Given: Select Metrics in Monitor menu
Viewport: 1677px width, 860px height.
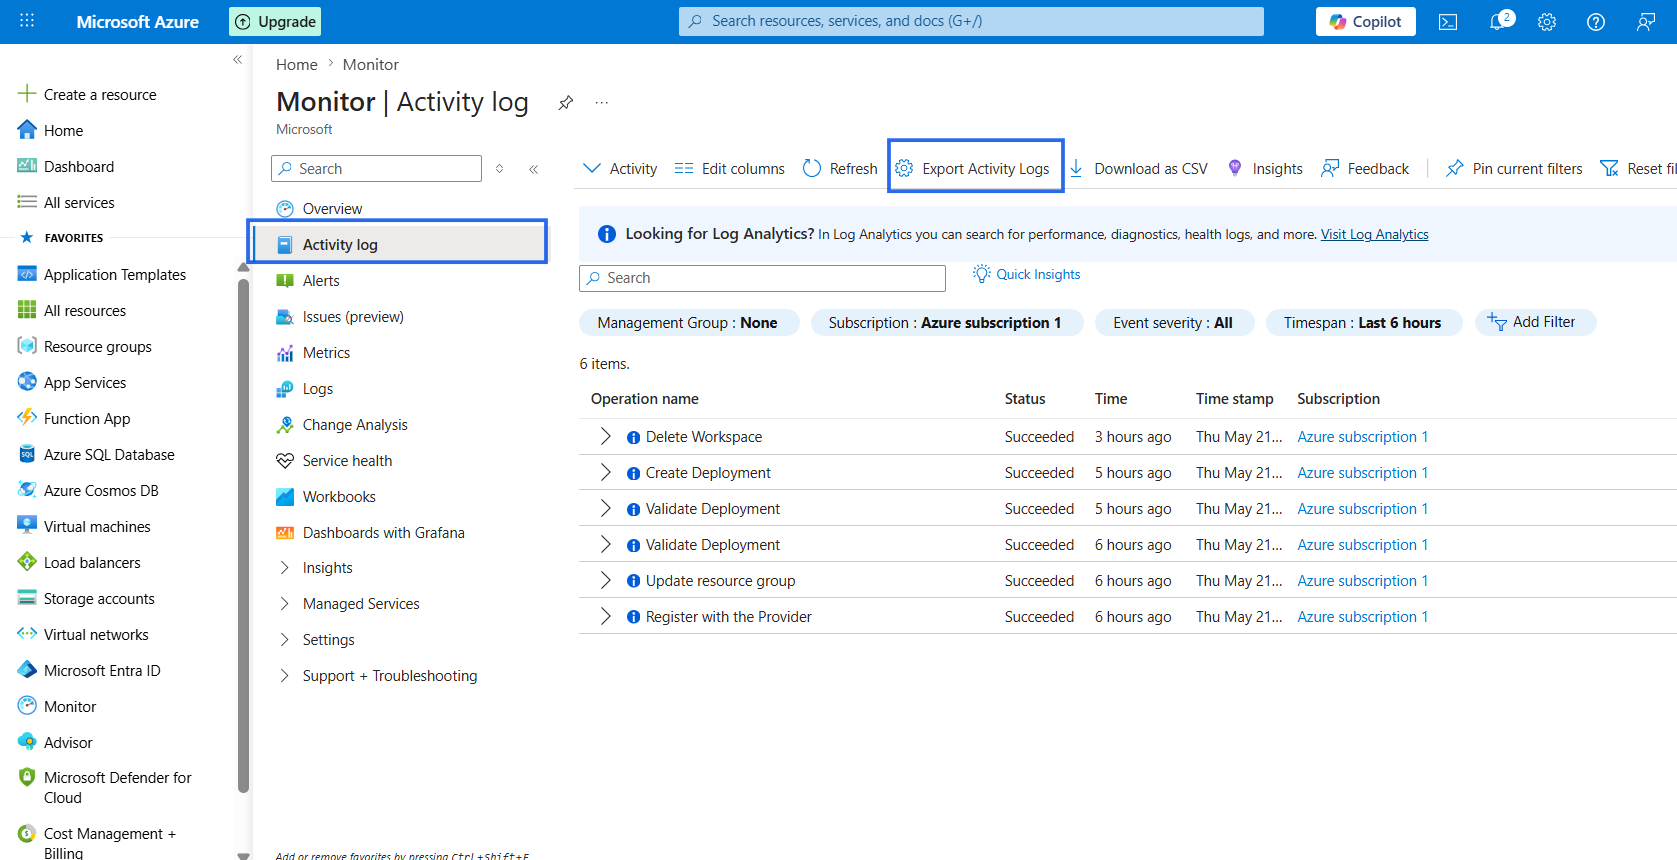Looking at the screenshot, I should pyautogui.click(x=326, y=353).
